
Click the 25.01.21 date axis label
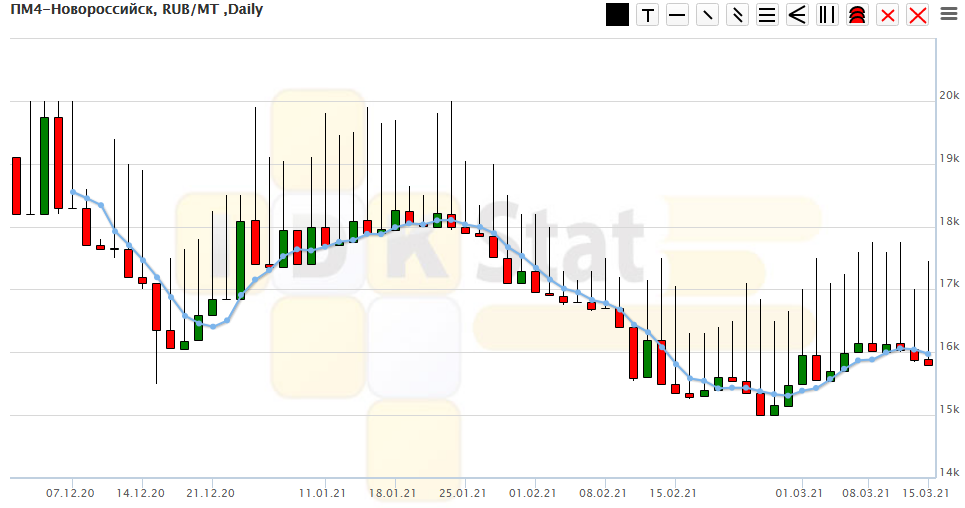point(462,493)
